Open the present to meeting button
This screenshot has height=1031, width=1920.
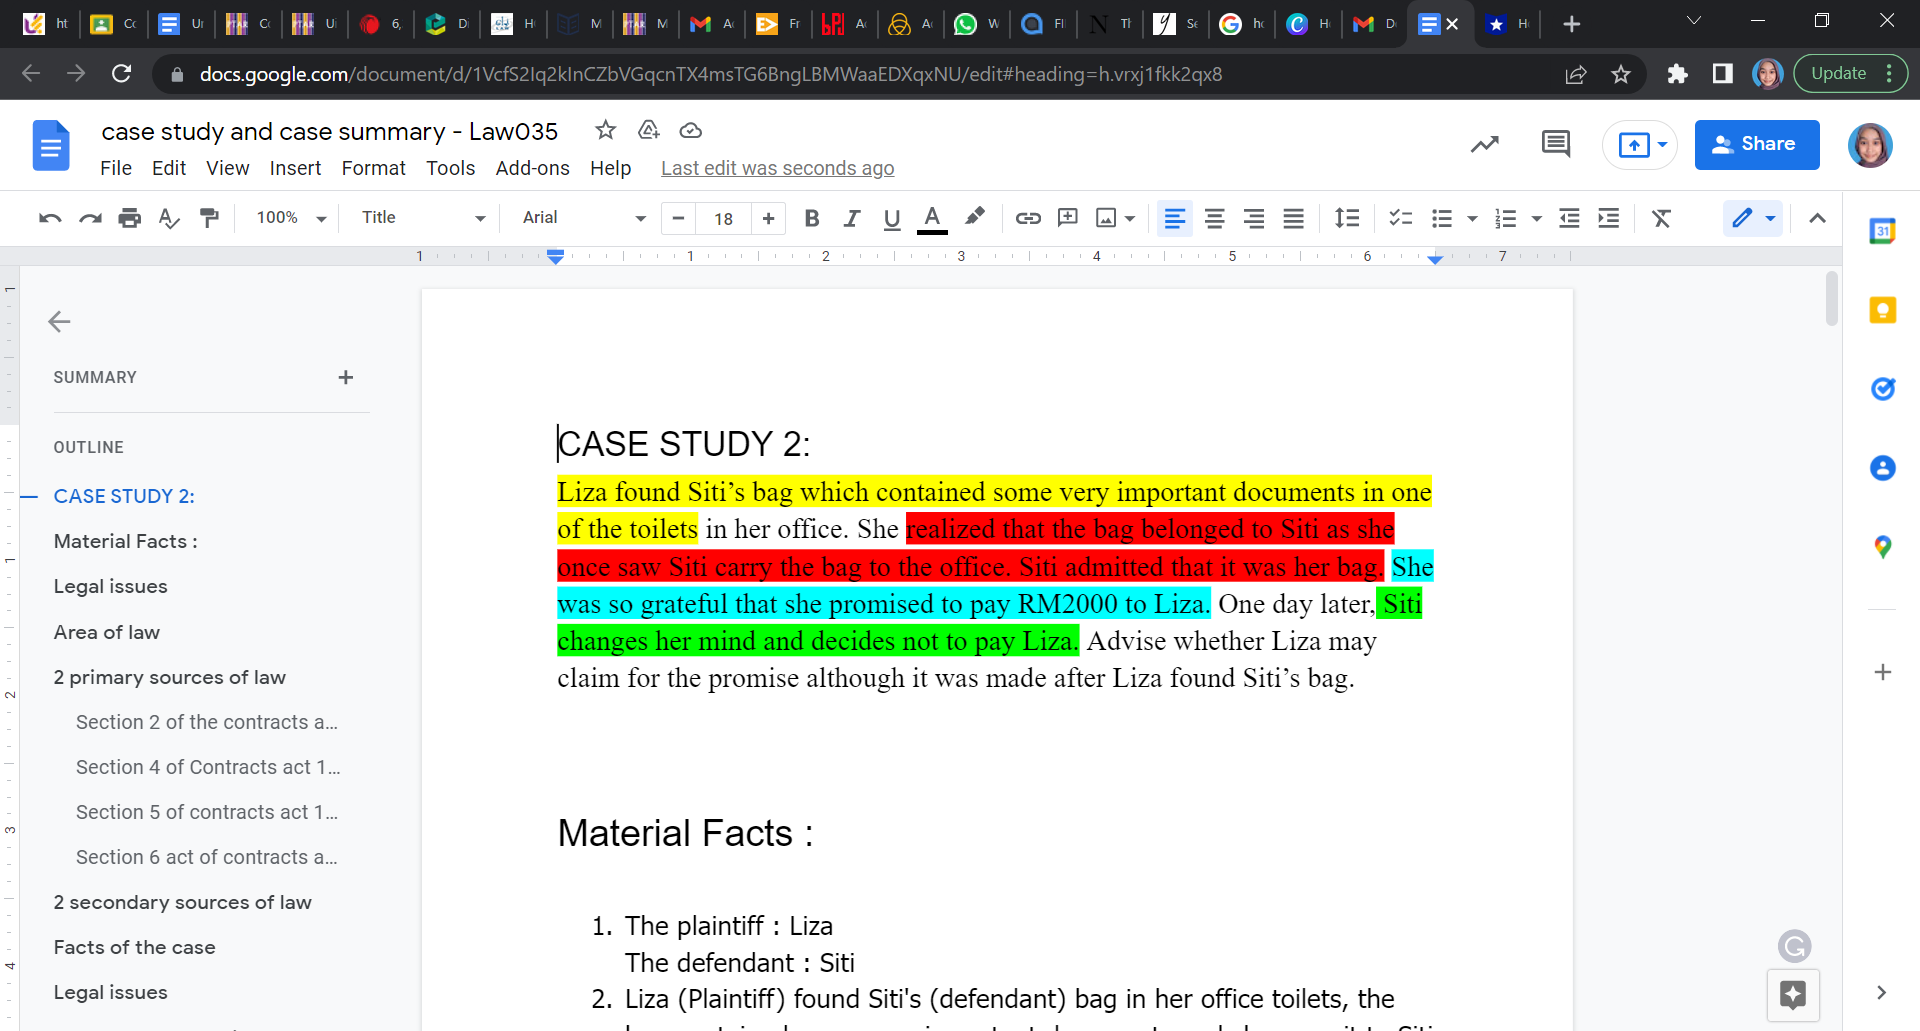point(1640,145)
